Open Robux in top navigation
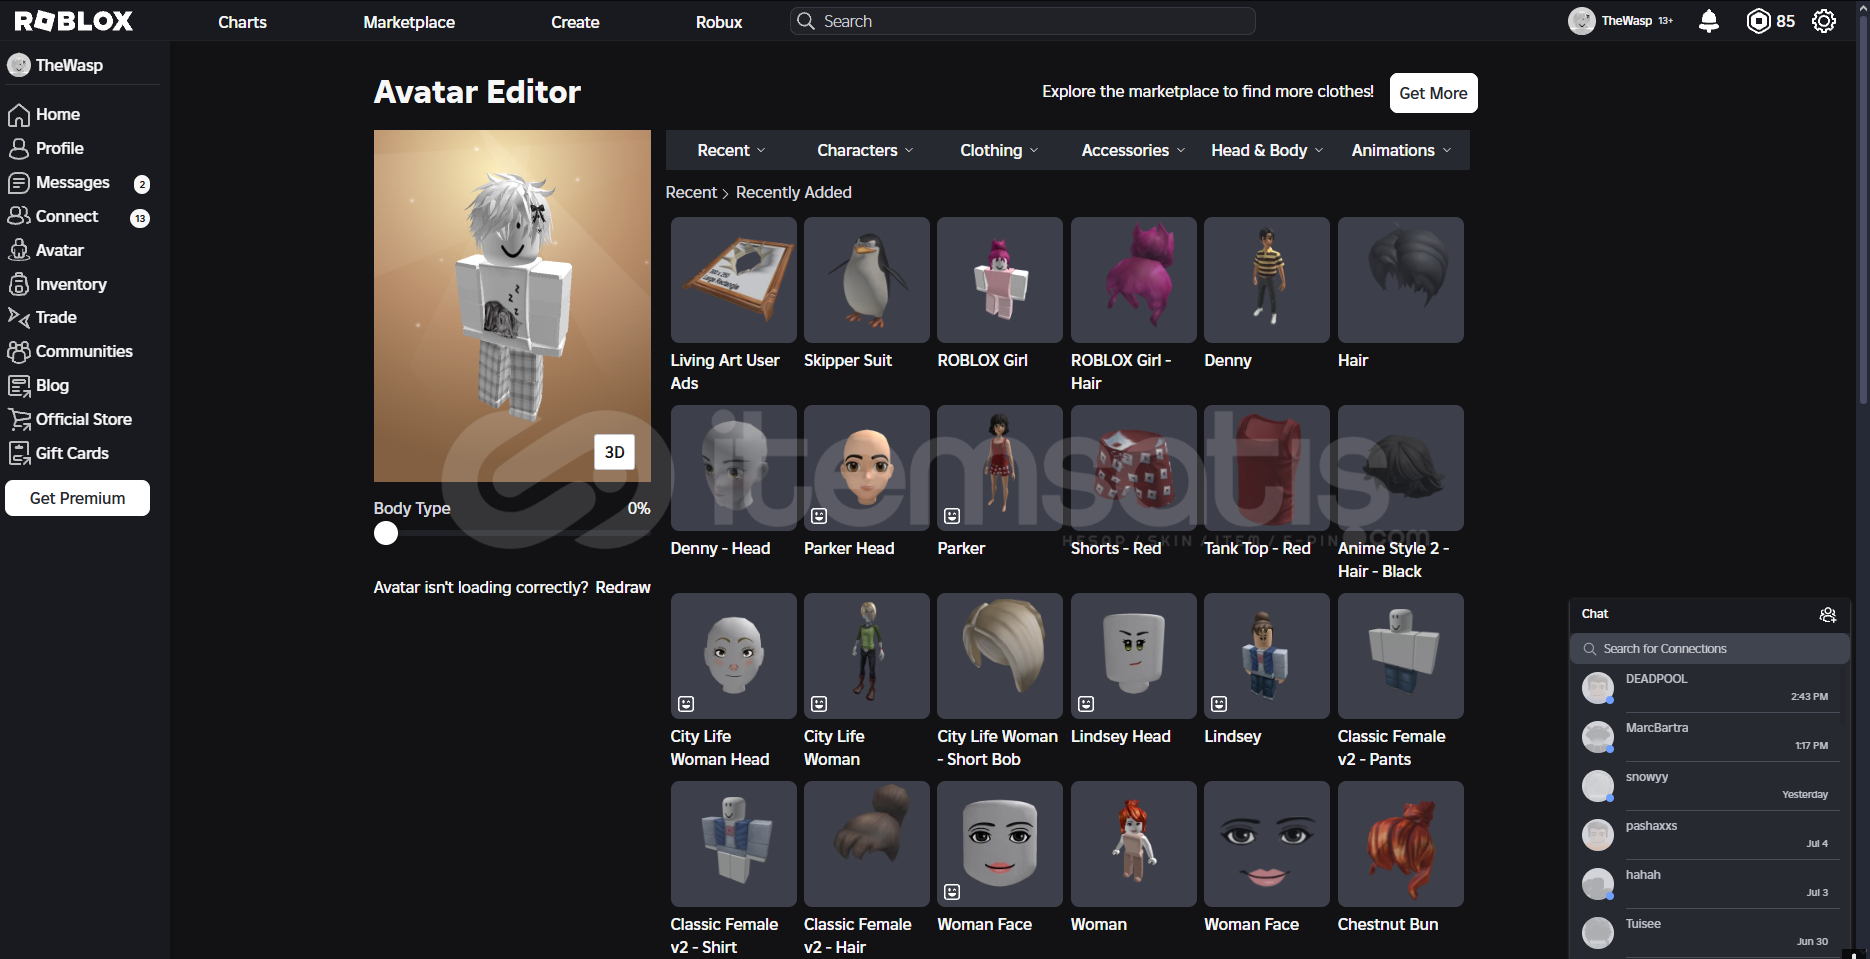The height and width of the screenshot is (959, 1870). [x=719, y=22]
